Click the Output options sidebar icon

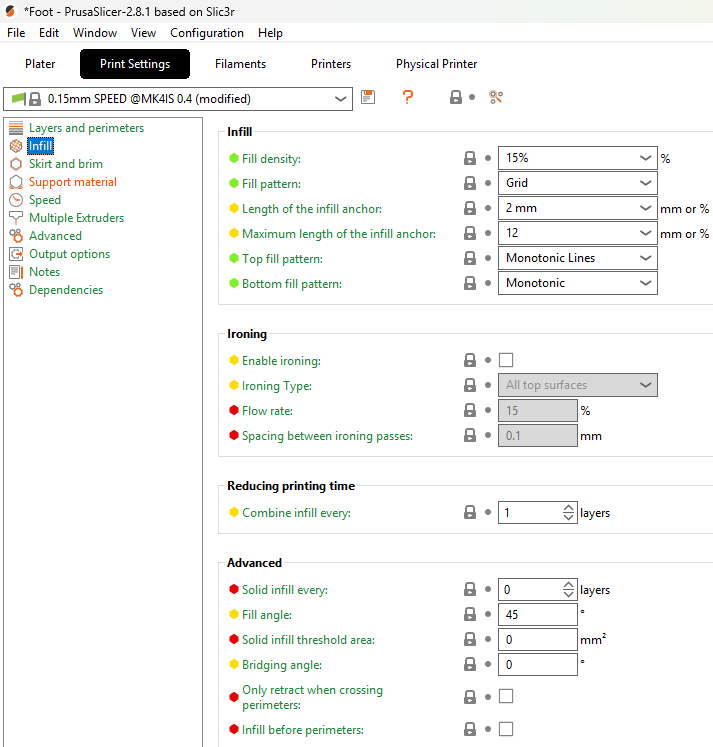click(16, 254)
